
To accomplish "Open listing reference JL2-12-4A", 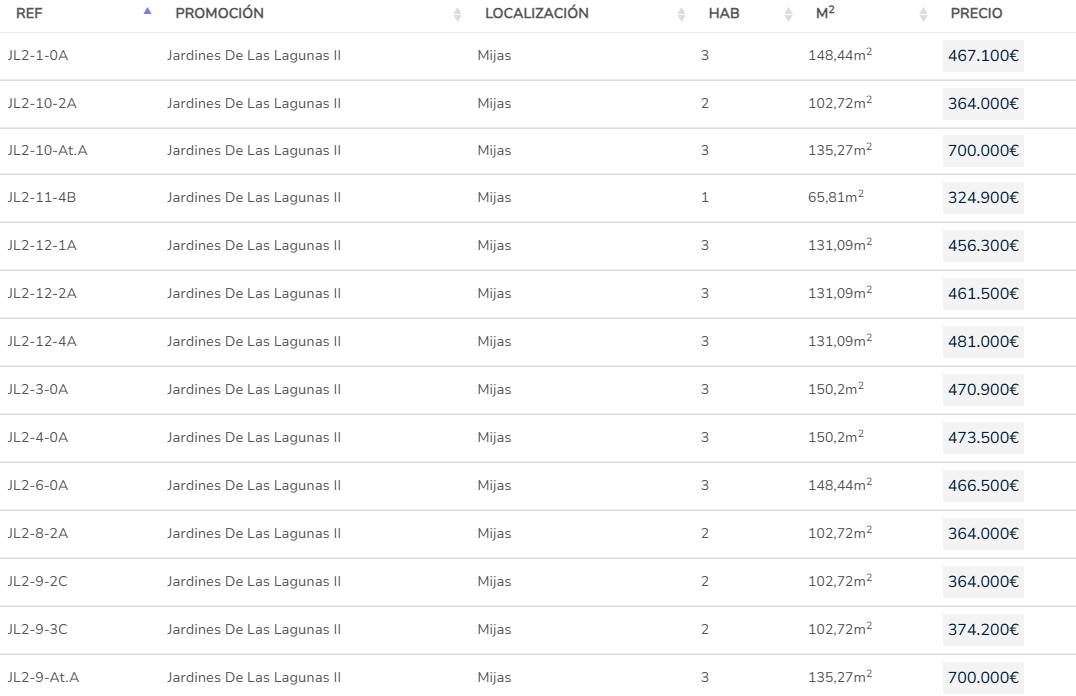I will 42,341.
